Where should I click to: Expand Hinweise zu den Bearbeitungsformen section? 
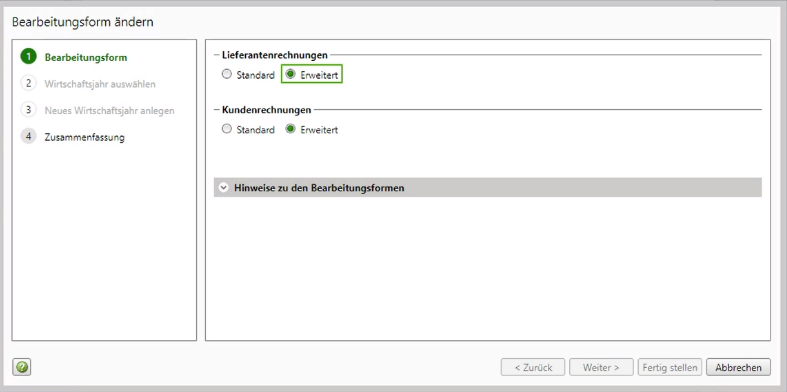[487, 188]
